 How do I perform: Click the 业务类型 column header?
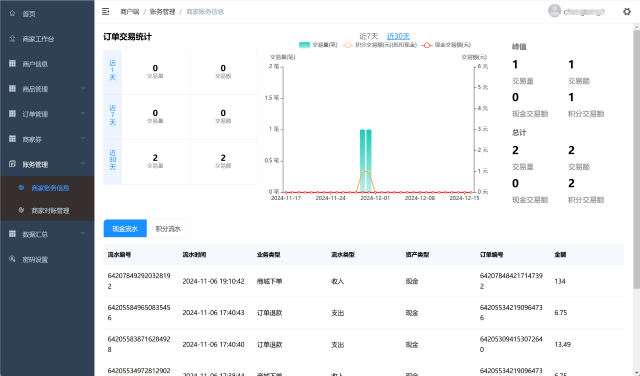pos(269,254)
